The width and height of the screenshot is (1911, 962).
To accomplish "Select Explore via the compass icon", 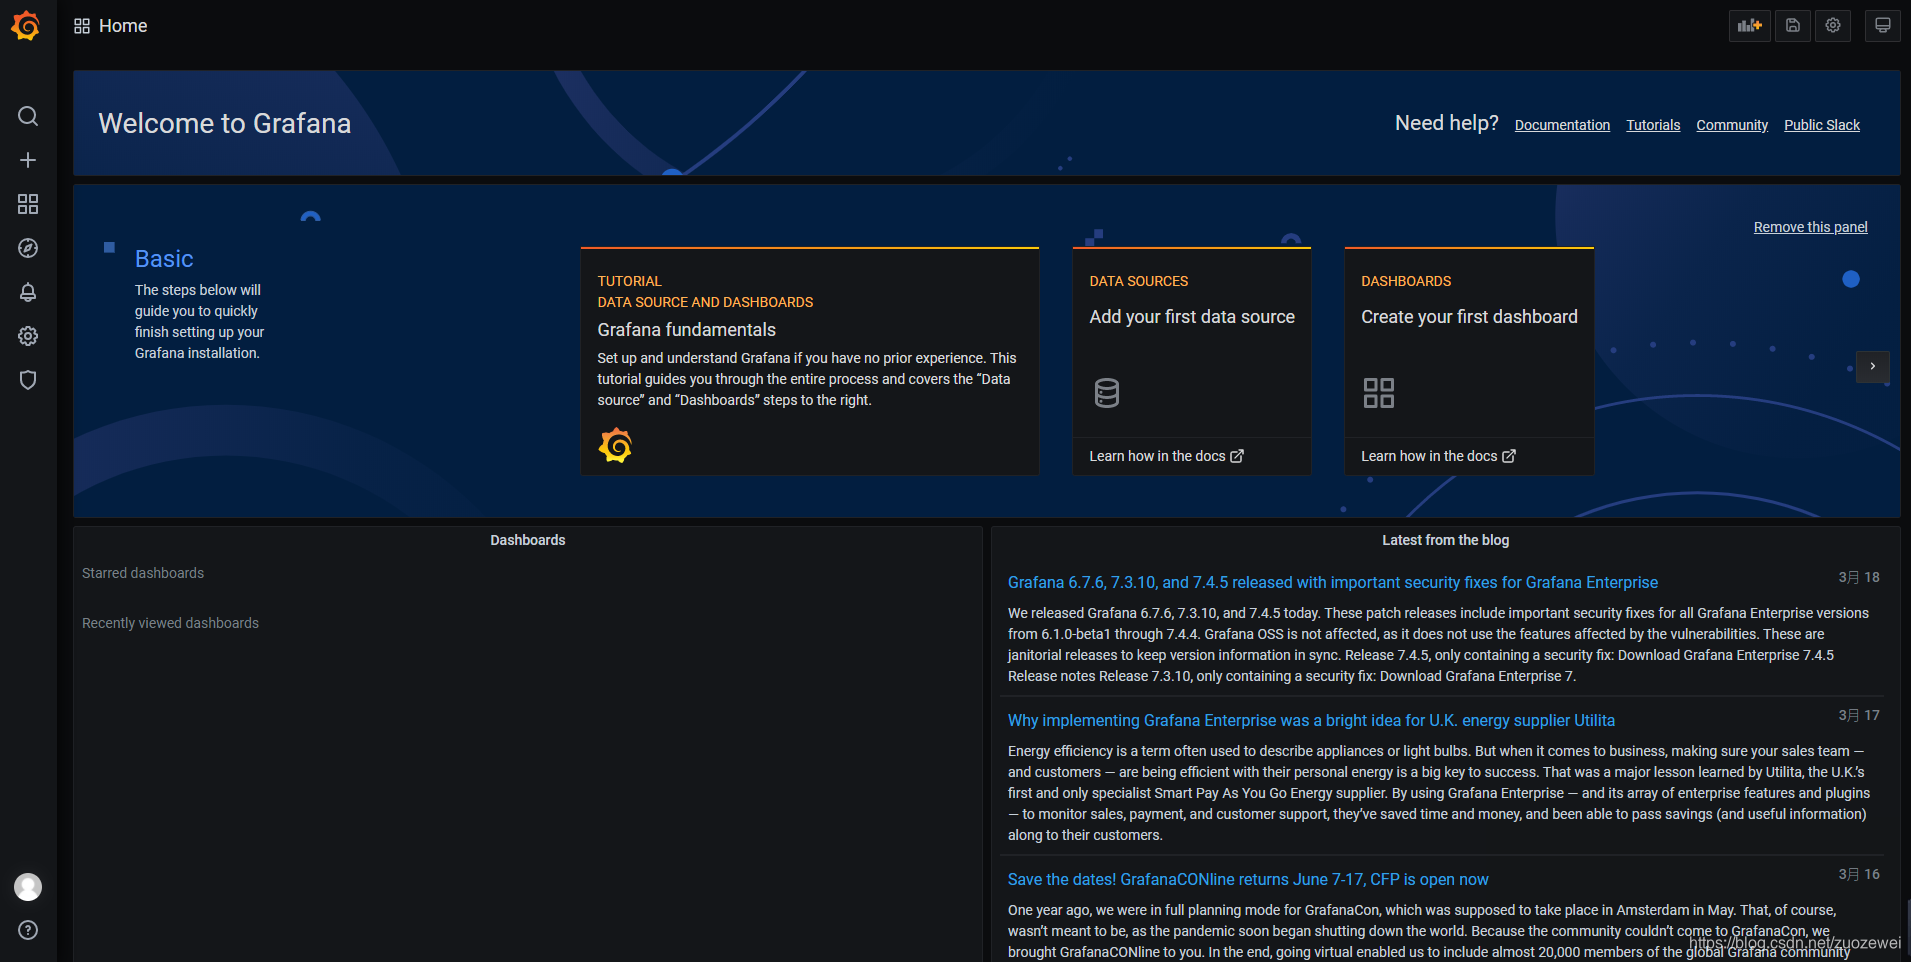I will click(x=28, y=248).
